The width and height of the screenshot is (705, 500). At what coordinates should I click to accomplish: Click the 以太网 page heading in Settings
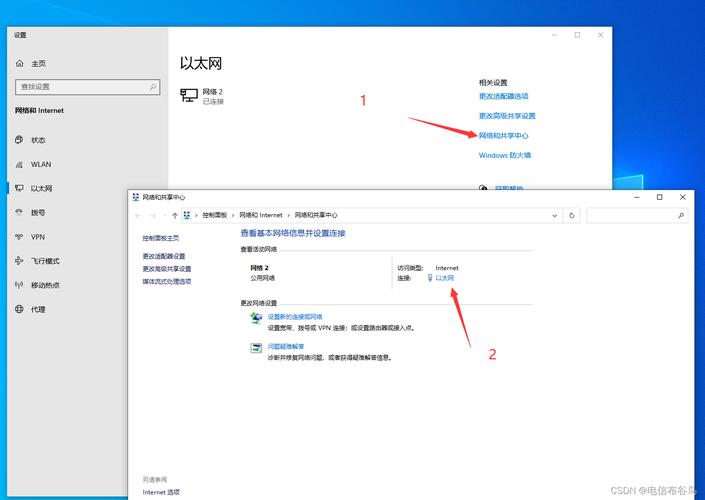(201, 63)
